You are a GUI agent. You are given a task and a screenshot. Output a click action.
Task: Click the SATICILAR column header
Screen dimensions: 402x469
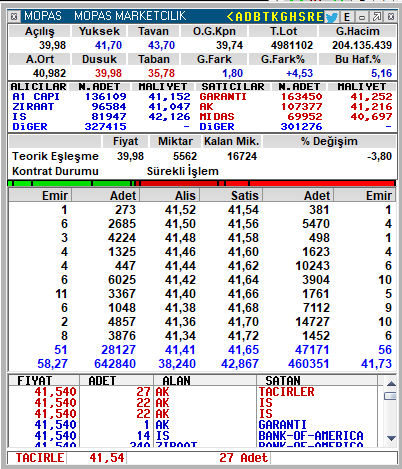coord(233,87)
